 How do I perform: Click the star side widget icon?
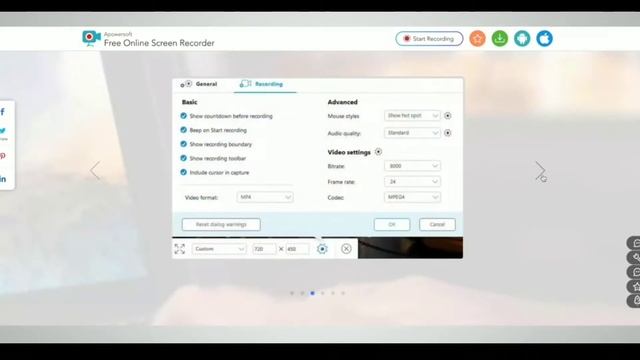[634, 287]
